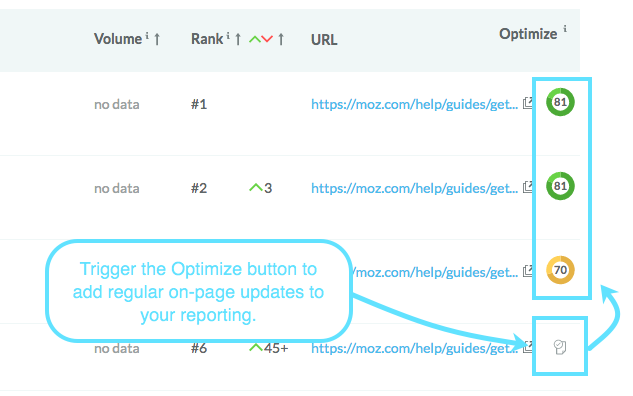Select the Volume column header
The height and width of the screenshot is (396, 633).
point(118,39)
